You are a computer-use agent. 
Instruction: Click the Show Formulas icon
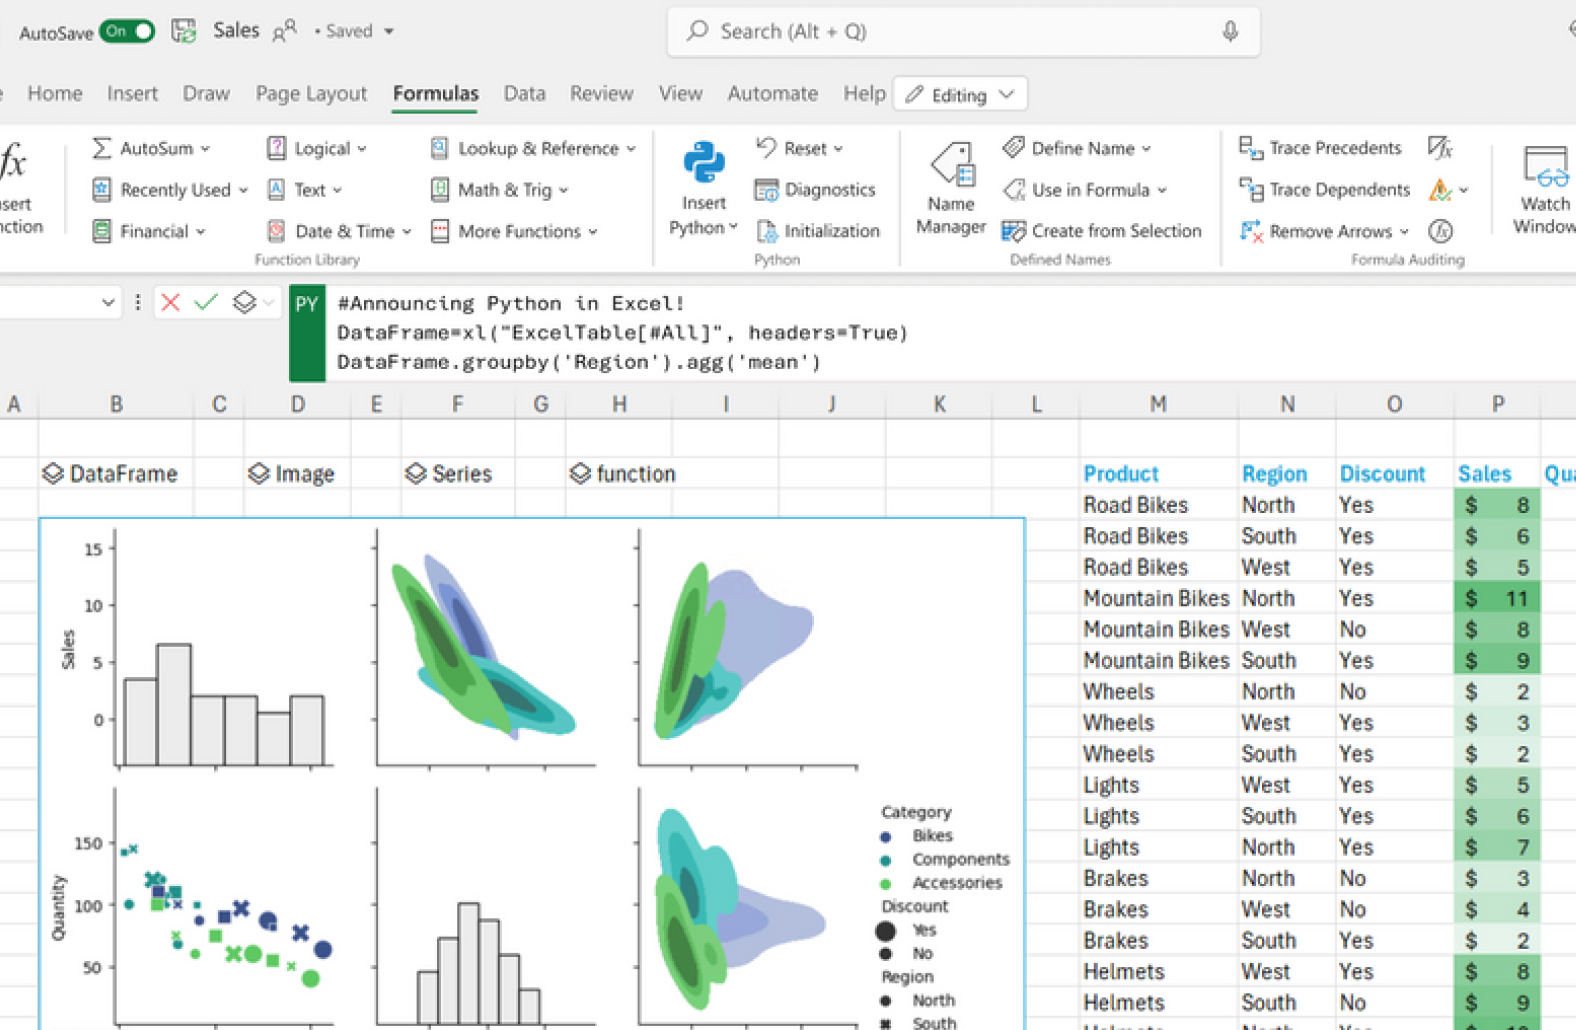(x=1440, y=148)
